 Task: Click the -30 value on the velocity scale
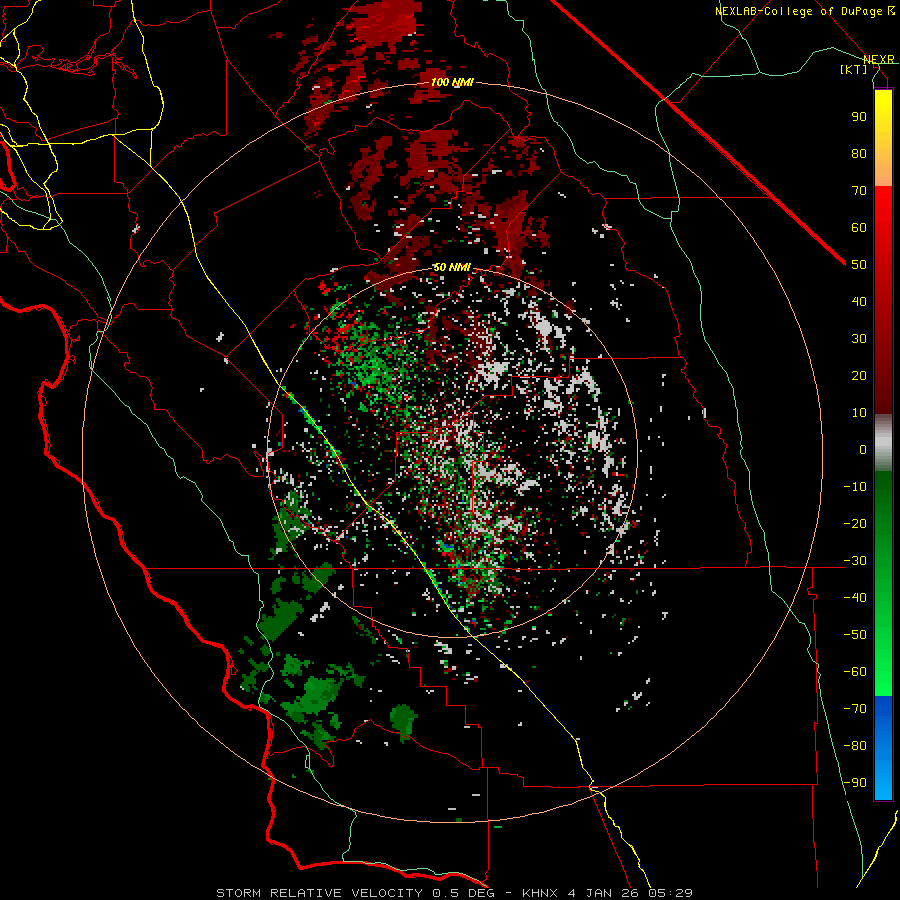click(855, 561)
